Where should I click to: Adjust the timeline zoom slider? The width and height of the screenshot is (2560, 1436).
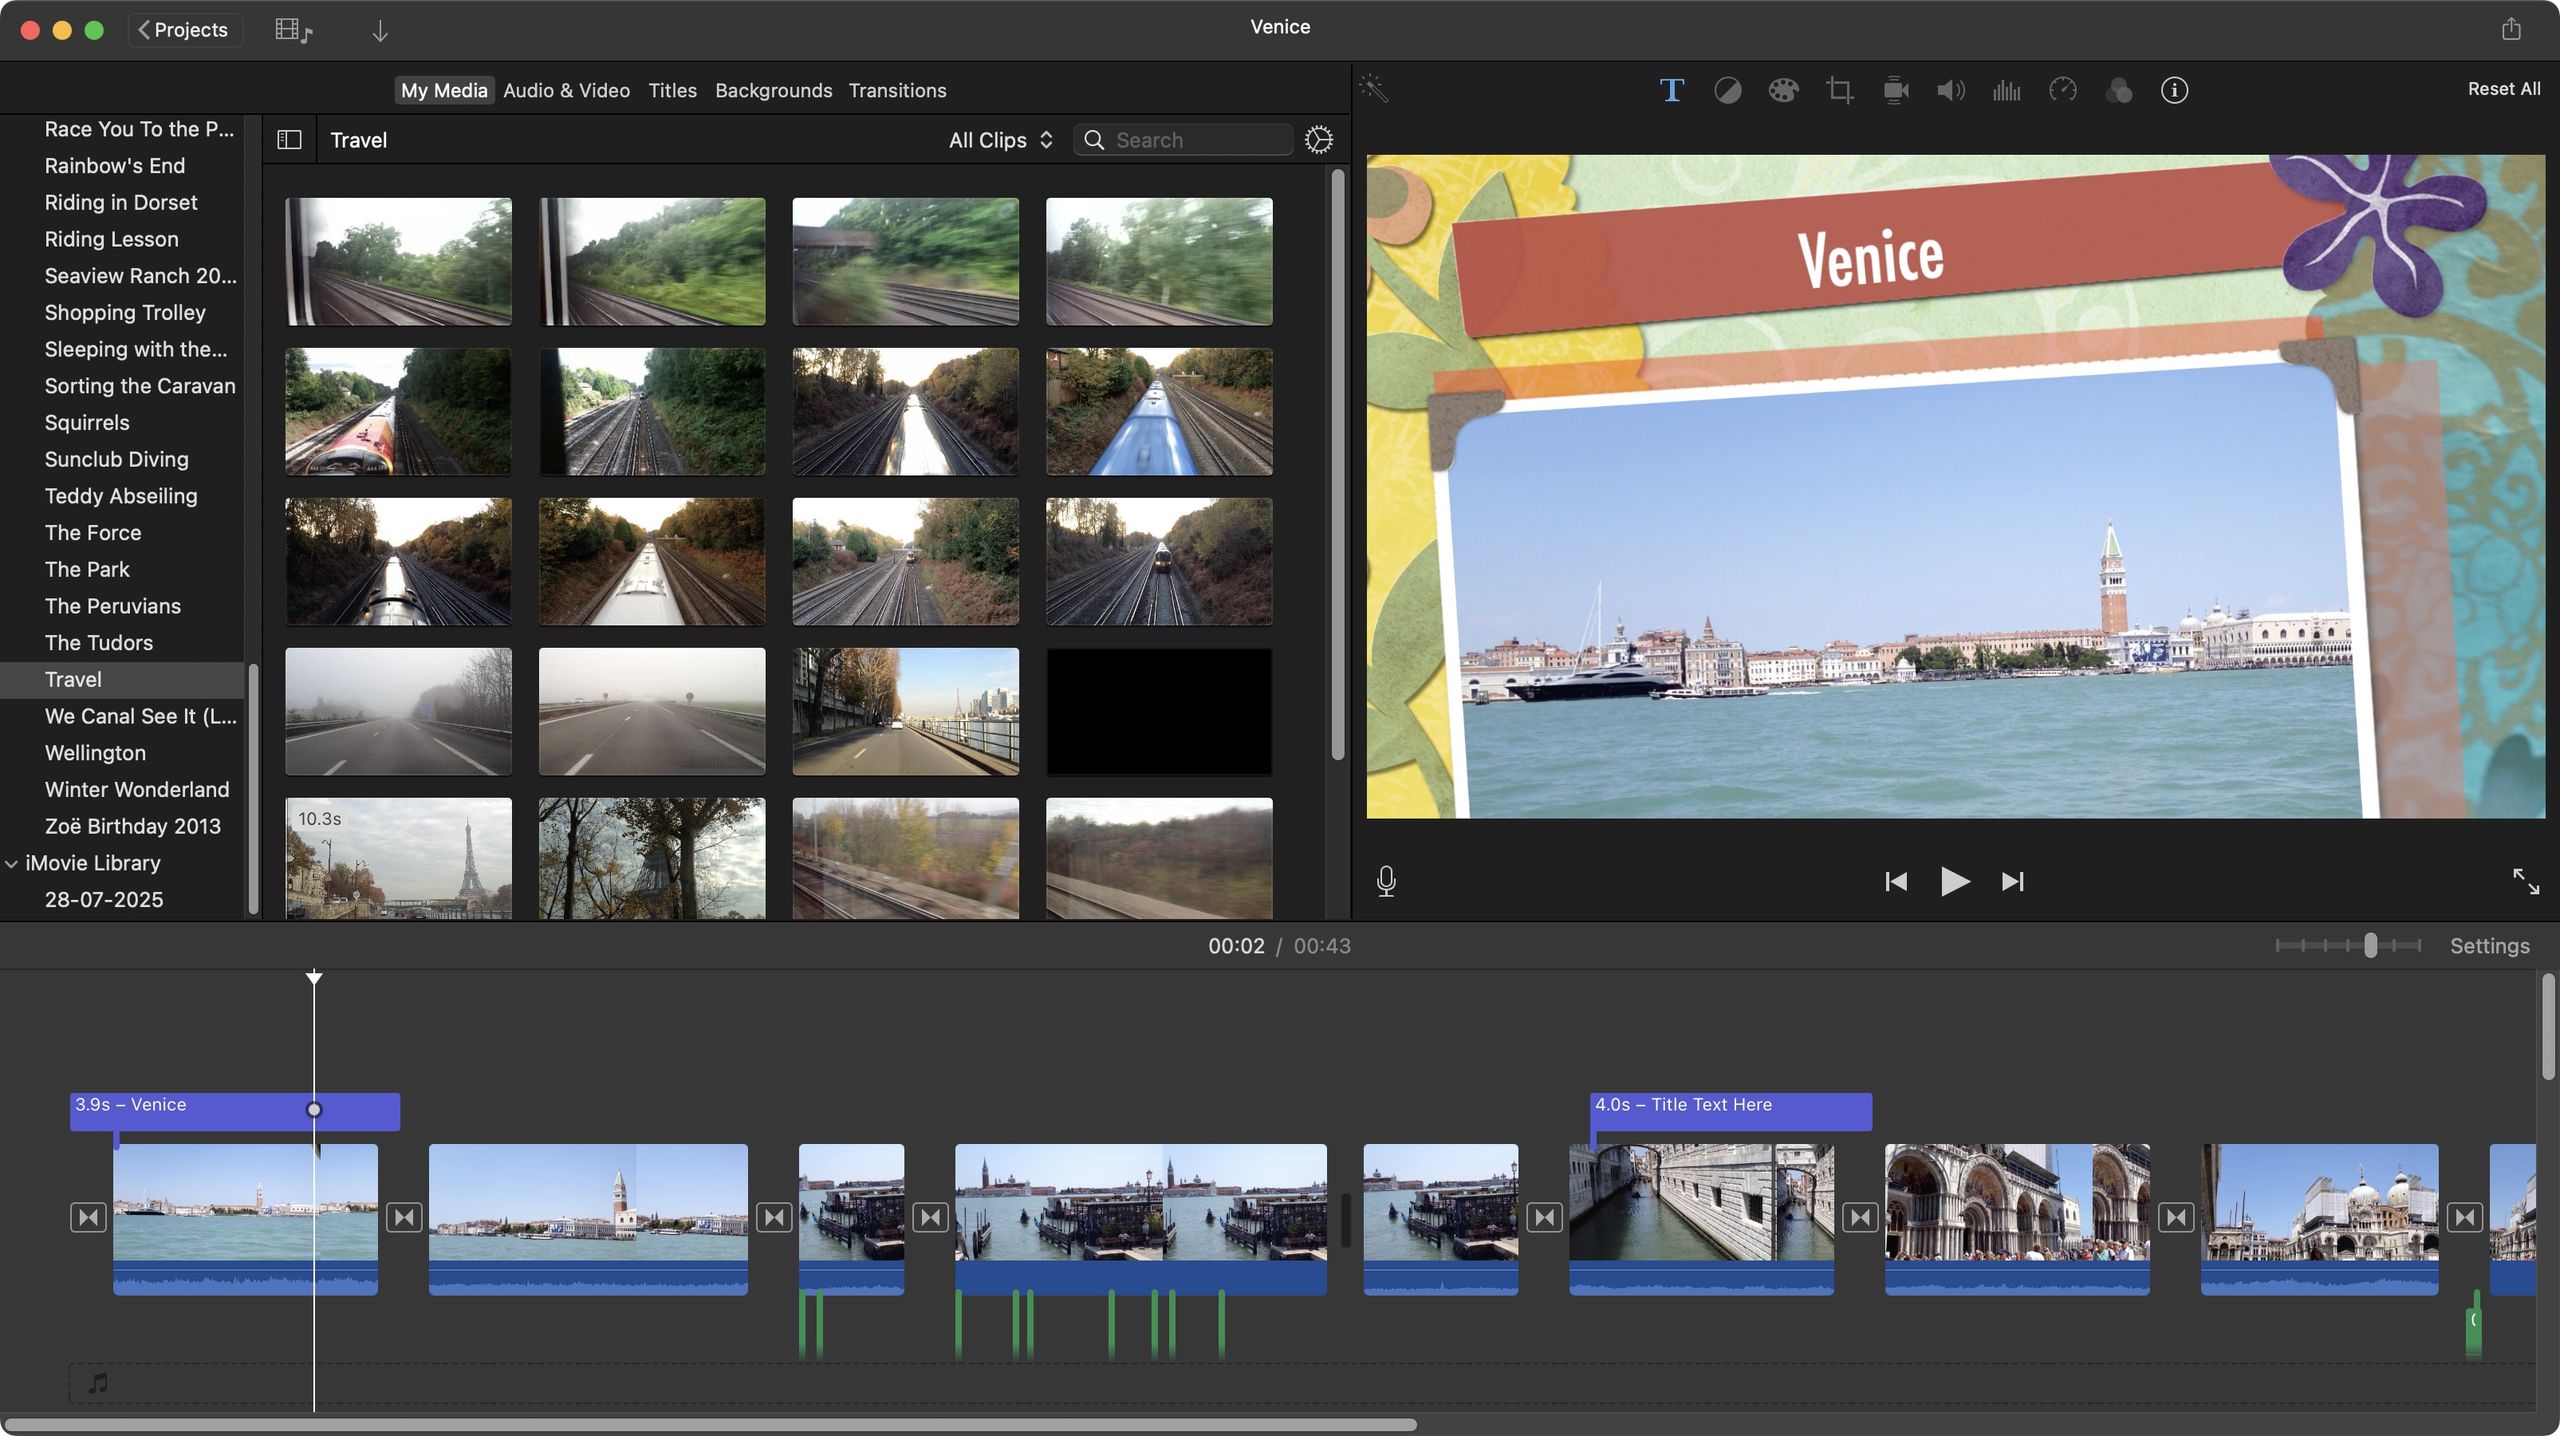click(x=2372, y=945)
